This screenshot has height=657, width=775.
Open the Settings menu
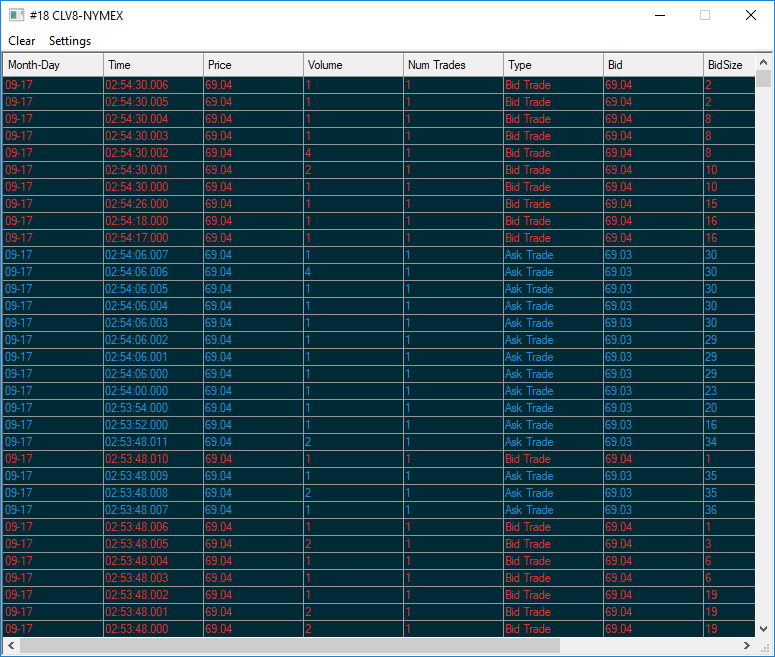pyautogui.click(x=70, y=41)
